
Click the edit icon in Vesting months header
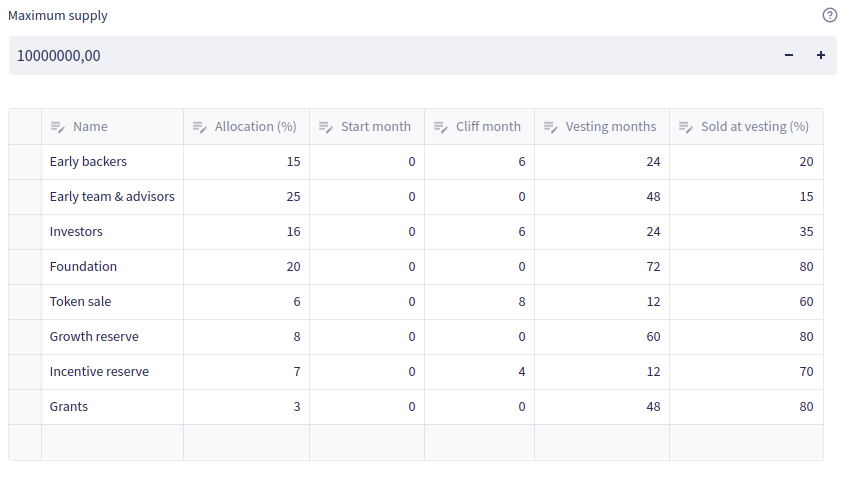[x=551, y=127]
